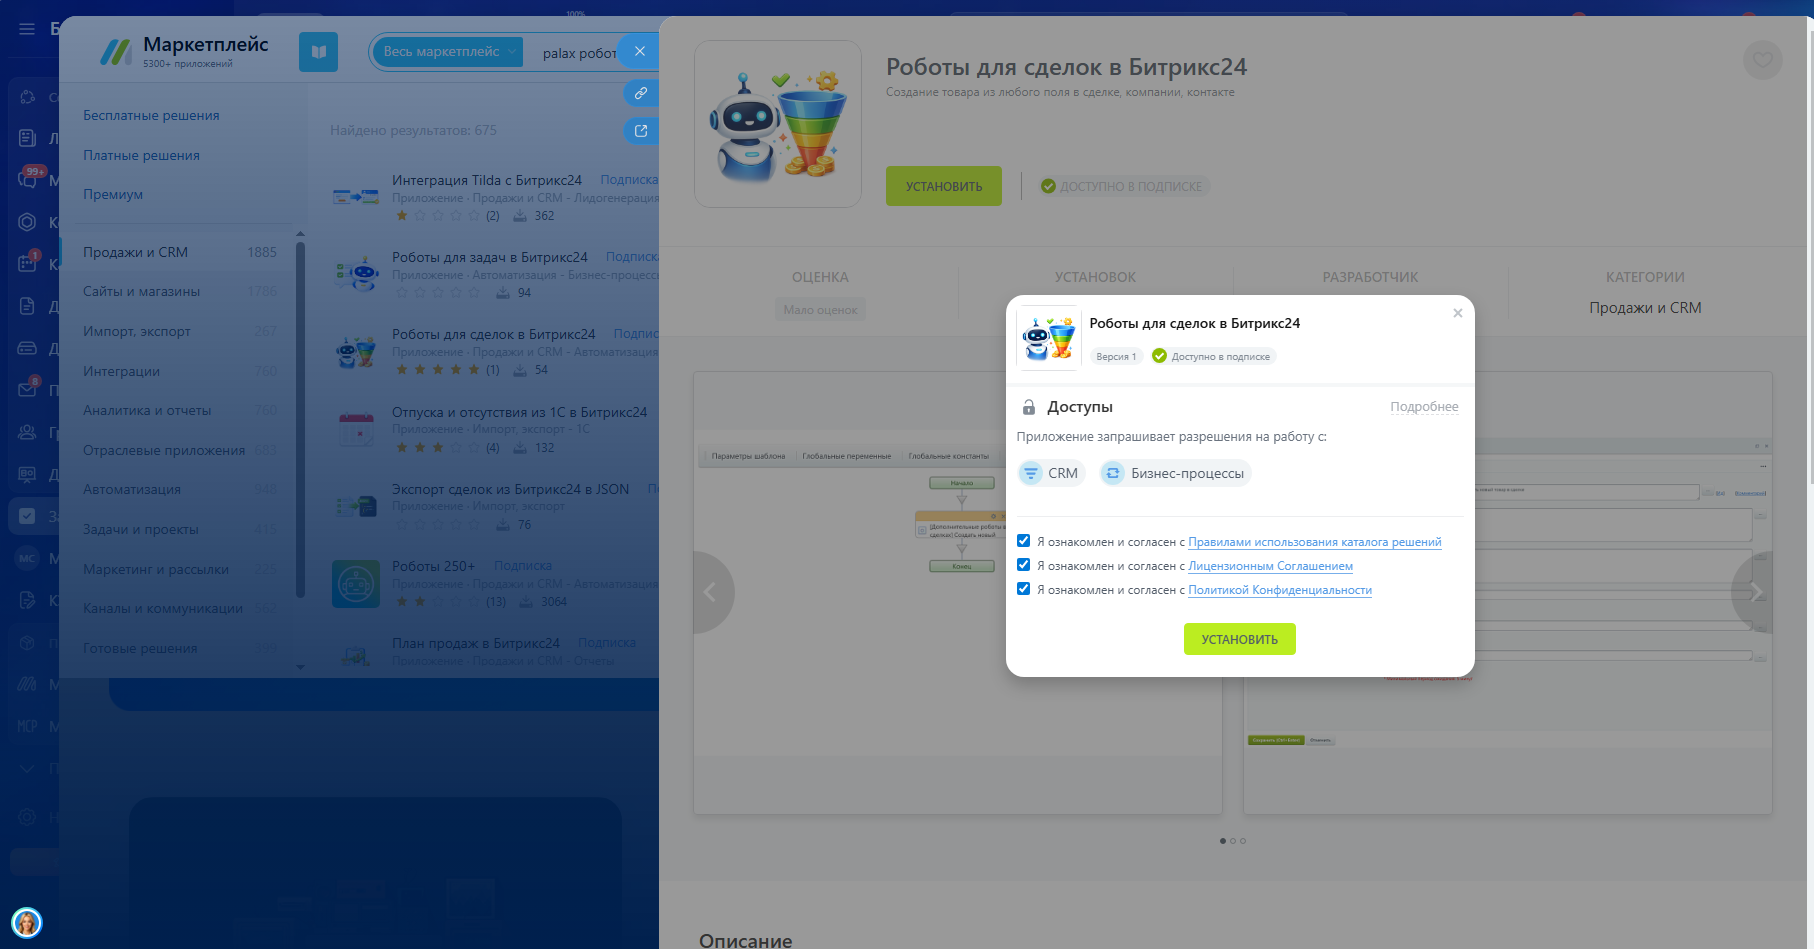1814x949 pixels.
Task: Open Аналитика и отчеты category
Action: point(180,410)
